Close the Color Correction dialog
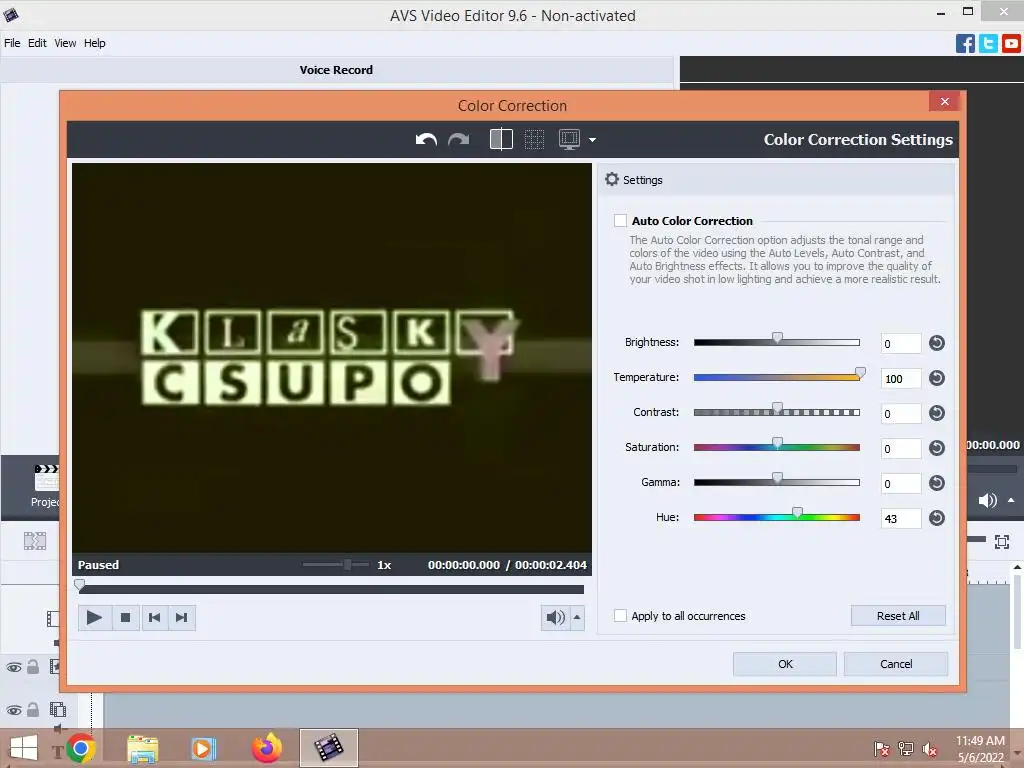The image size is (1024, 768). coord(944,101)
